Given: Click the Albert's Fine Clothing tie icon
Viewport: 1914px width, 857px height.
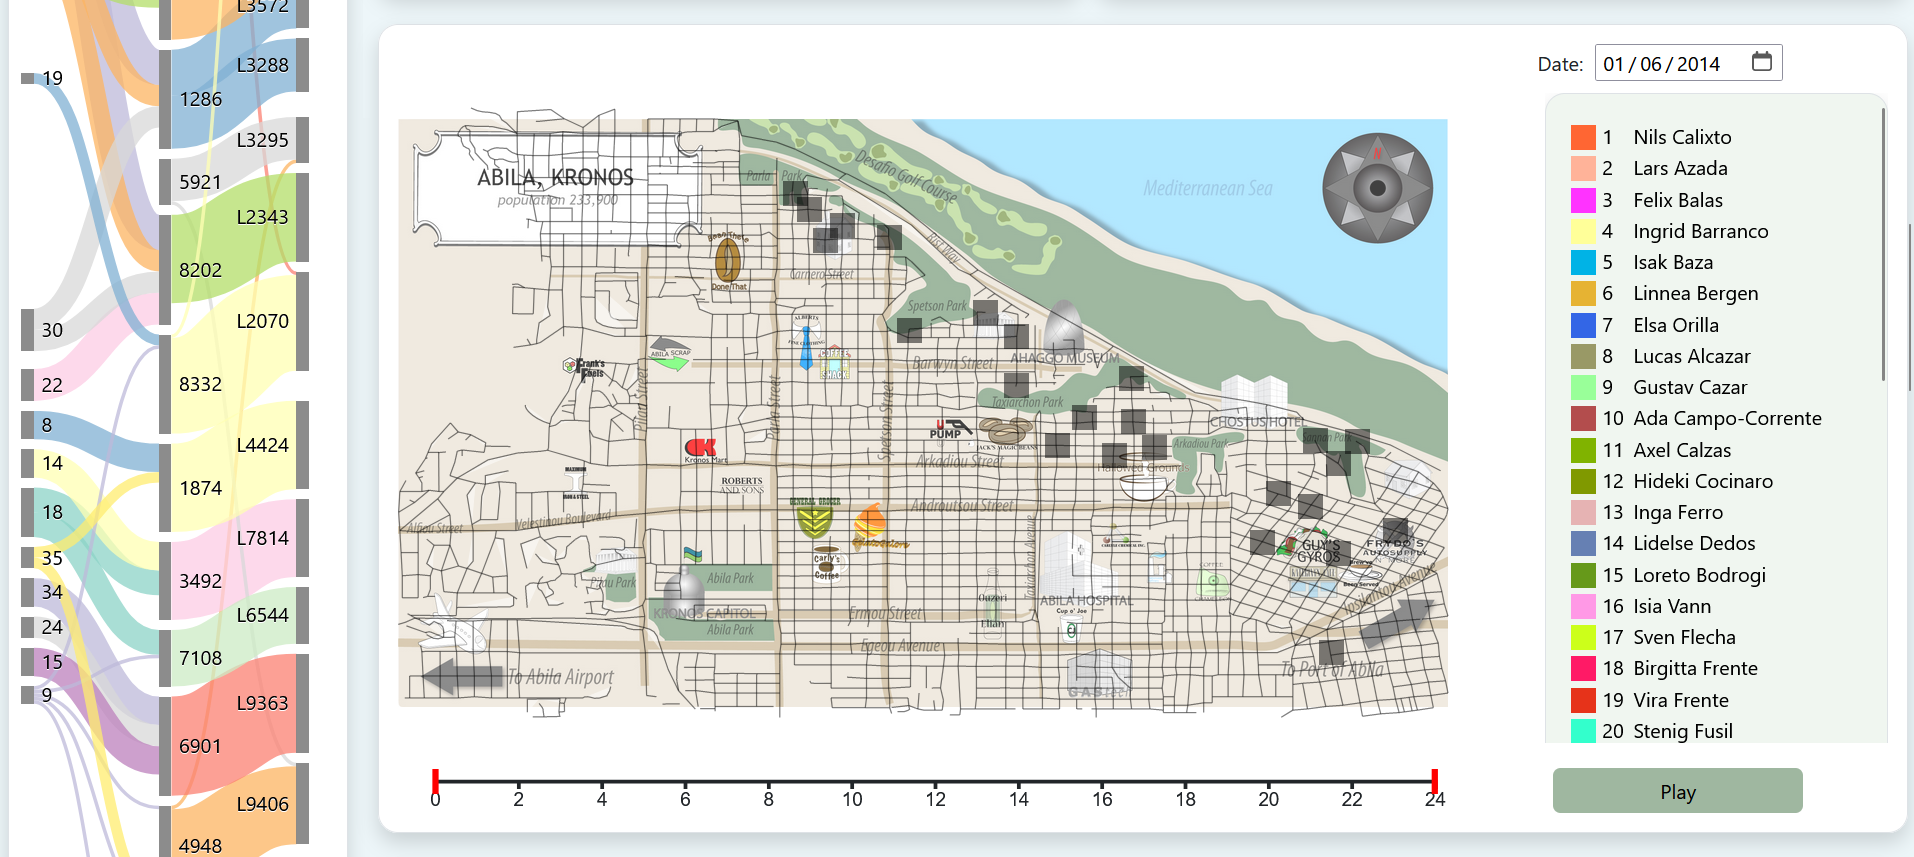Looking at the screenshot, I should point(806,342).
